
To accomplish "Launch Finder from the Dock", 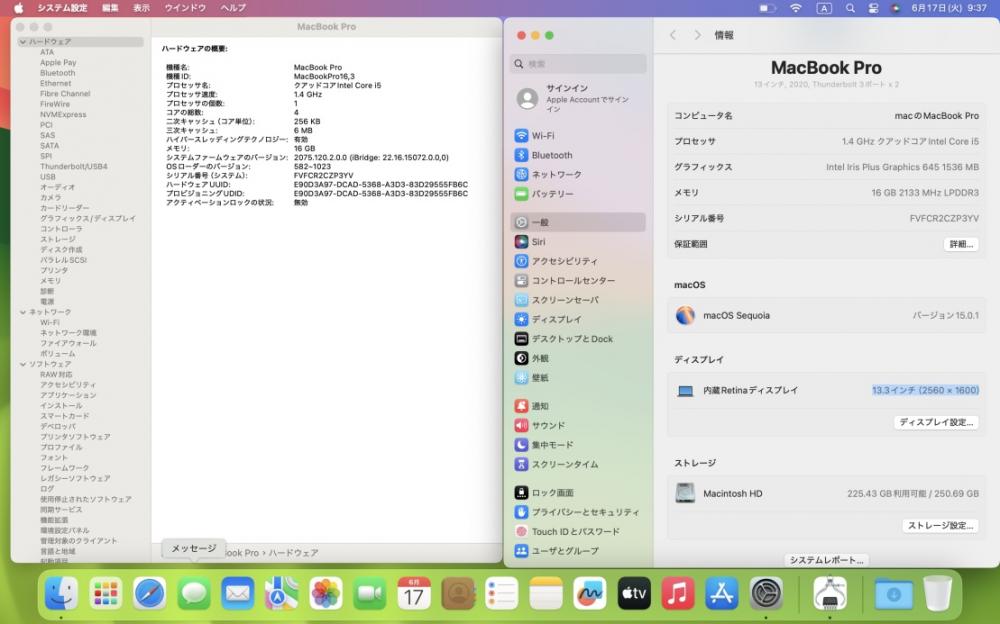I will click(61, 593).
